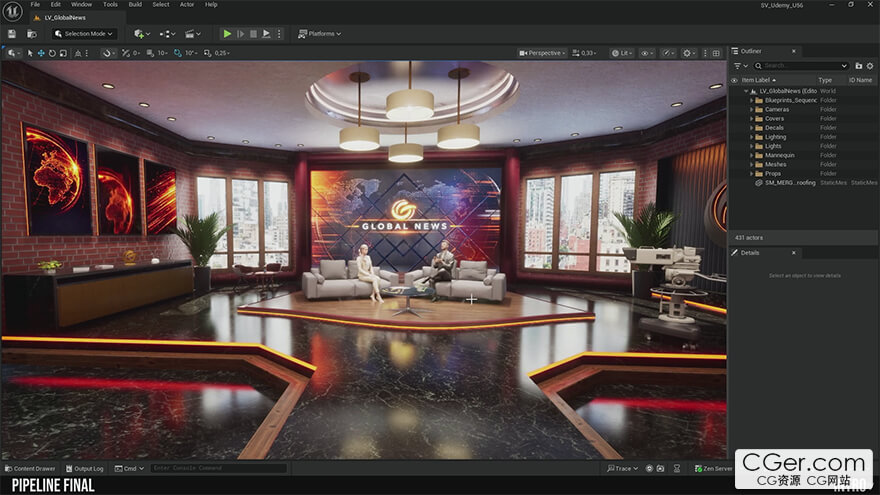
Task: Open viewport settings gear menu
Action: pos(689,53)
